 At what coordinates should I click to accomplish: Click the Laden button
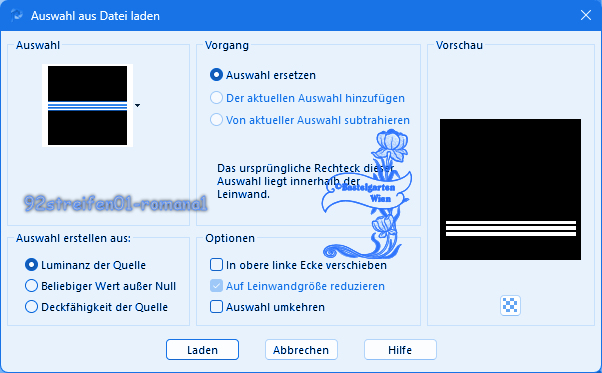pyautogui.click(x=202, y=350)
